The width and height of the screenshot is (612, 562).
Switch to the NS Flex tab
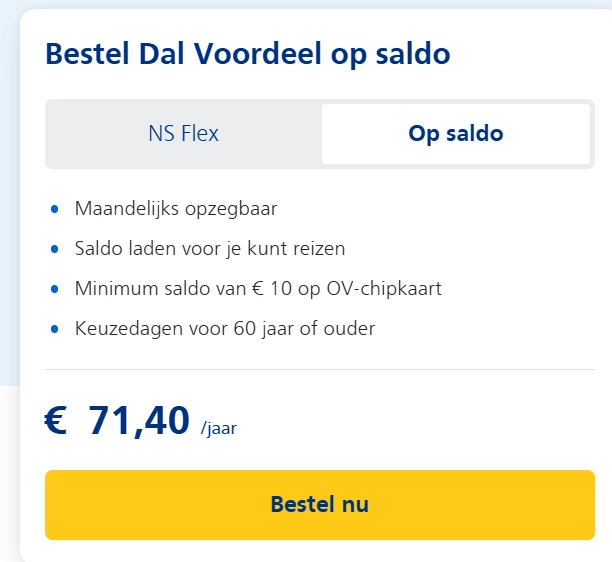(x=183, y=133)
